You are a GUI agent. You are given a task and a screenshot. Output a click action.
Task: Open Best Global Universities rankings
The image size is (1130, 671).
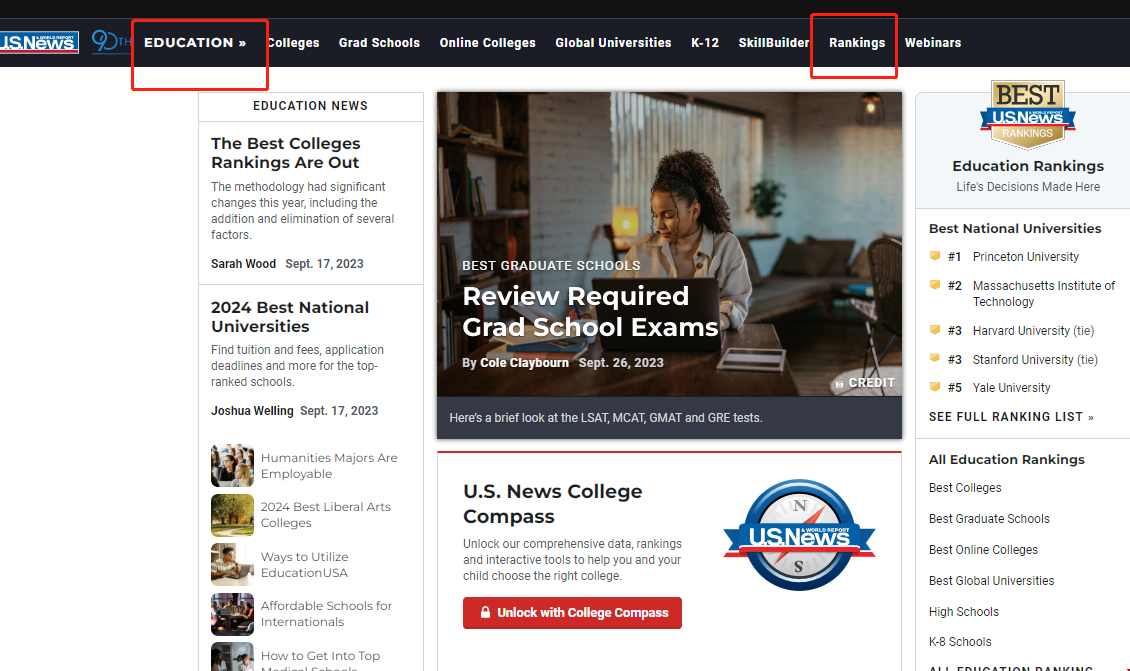(x=991, y=581)
